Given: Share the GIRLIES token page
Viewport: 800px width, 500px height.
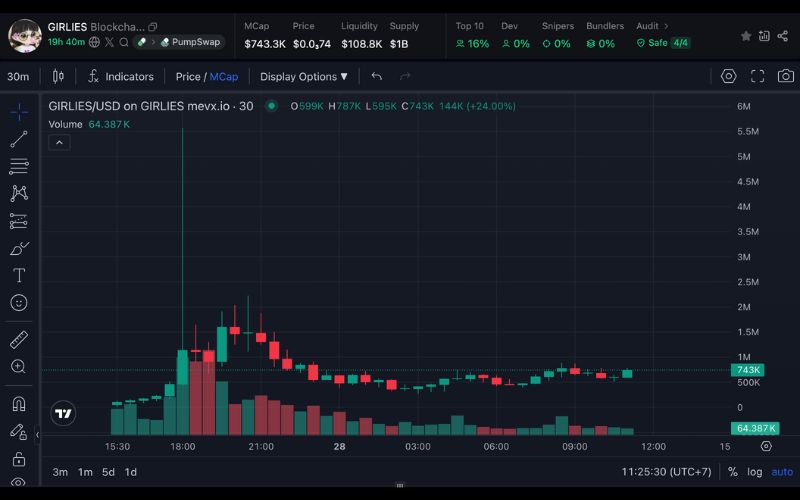Looking at the screenshot, I should [783, 36].
